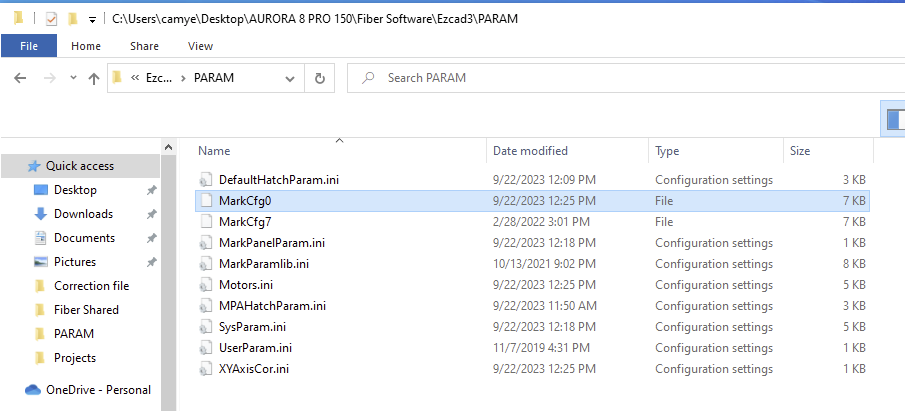Screen dimensions: 905x411
Task: Click the Up one level arrow
Action: (x=94, y=79)
